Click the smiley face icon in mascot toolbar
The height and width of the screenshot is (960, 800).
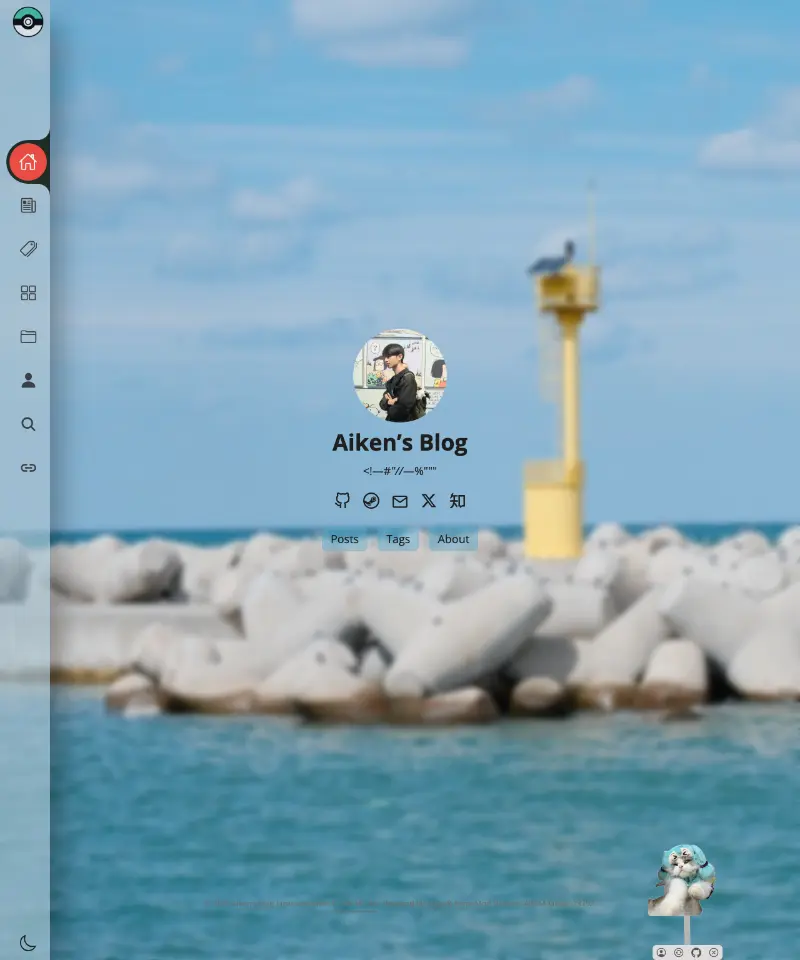point(679,953)
